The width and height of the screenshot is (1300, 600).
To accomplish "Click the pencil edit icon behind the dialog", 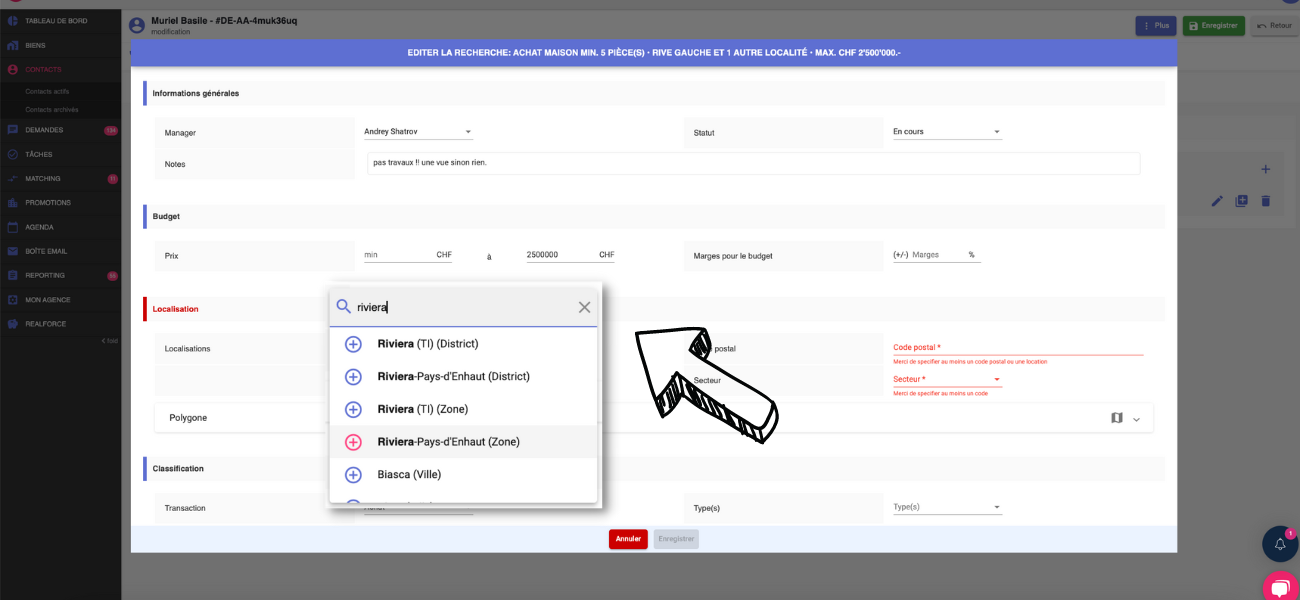I will click(1217, 201).
